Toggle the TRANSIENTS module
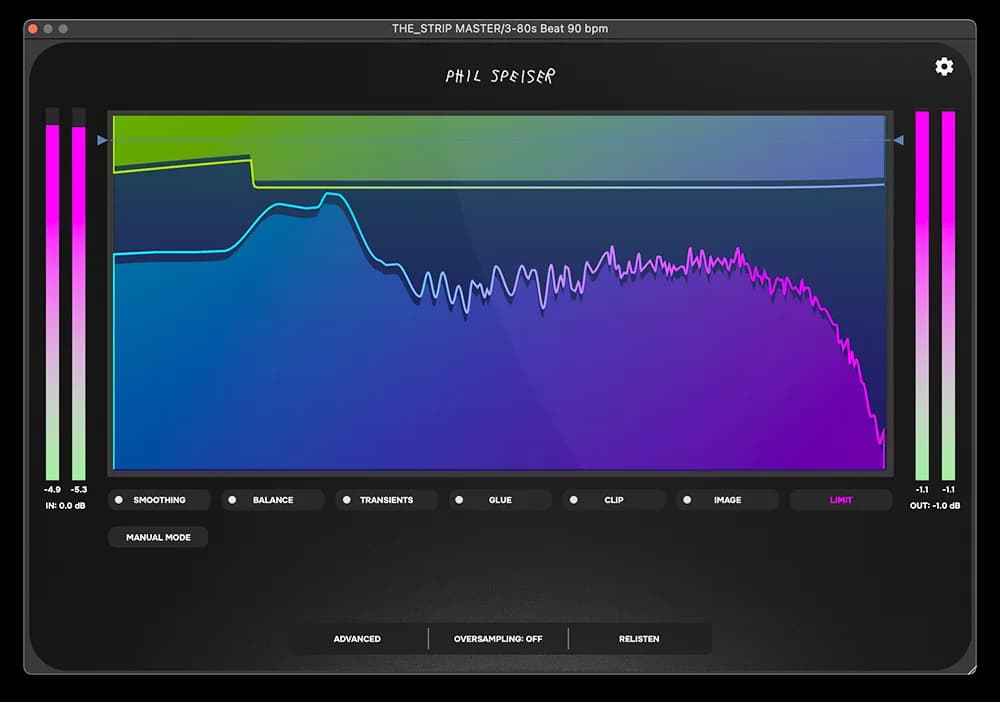This screenshot has width=1000, height=702. point(386,500)
